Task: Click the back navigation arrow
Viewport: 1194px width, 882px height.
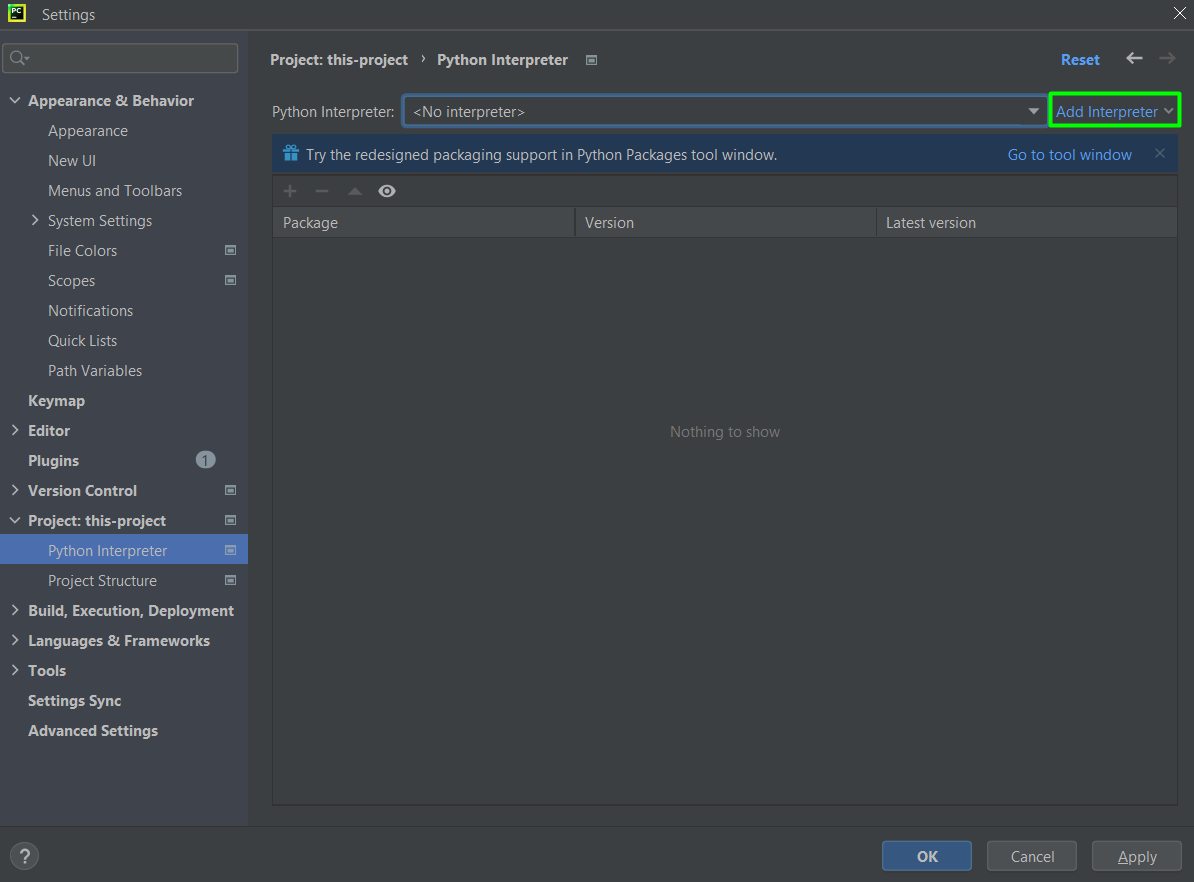Action: 1135,59
